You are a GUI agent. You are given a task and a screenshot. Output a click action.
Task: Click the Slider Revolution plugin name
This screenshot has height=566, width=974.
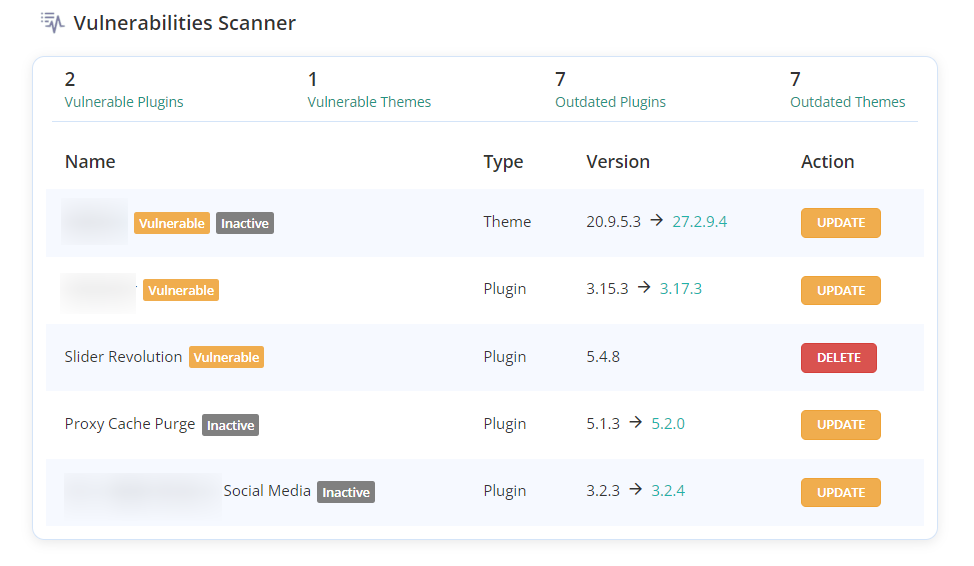[123, 357]
